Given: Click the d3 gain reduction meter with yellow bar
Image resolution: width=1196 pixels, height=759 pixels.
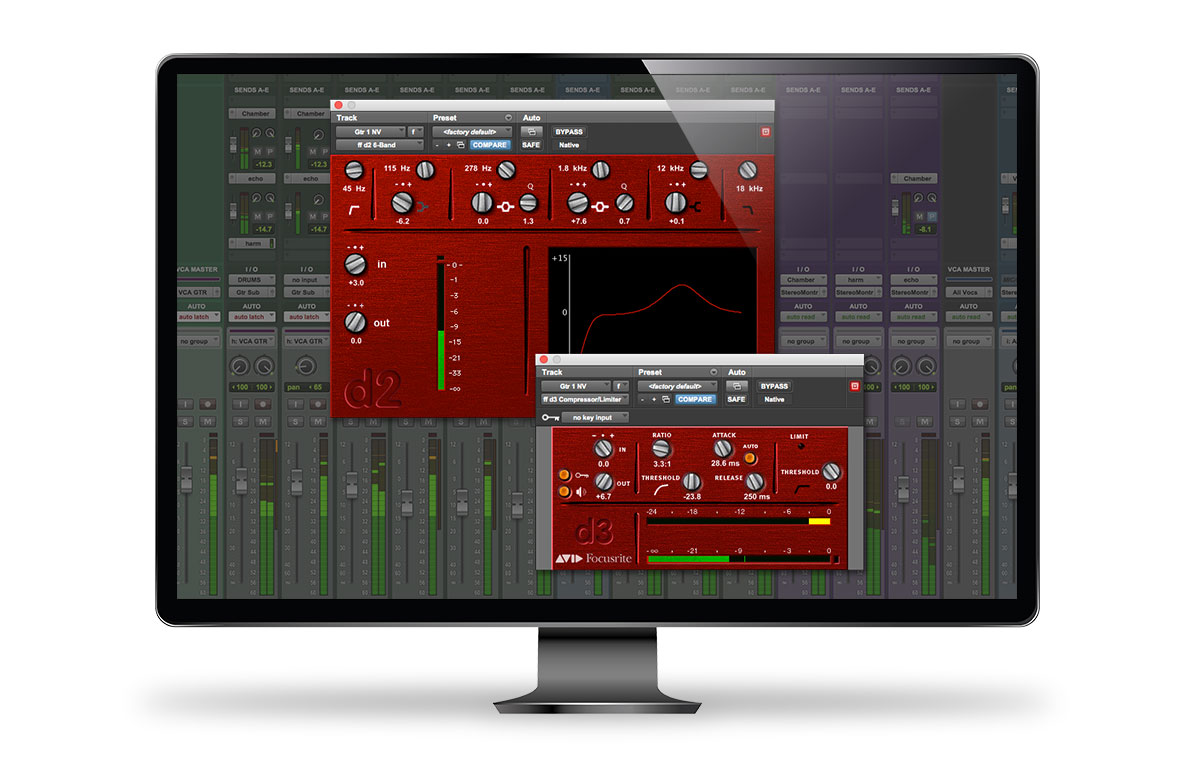Looking at the screenshot, I should [x=738, y=522].
